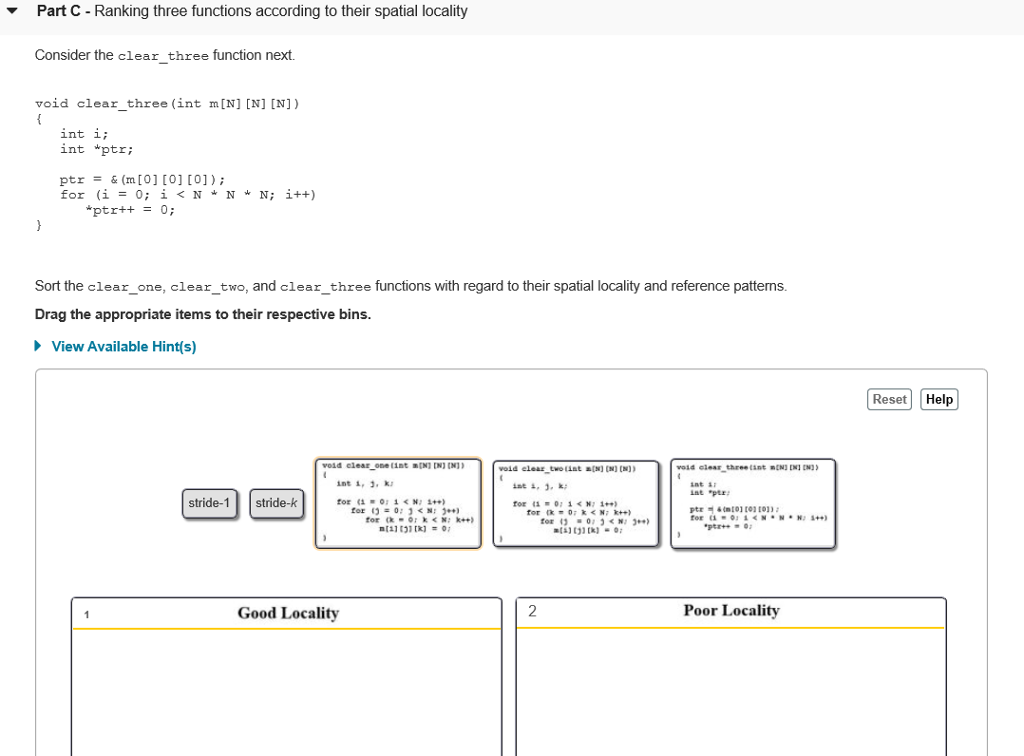Select the stride-1 draggable label
Viewport: 1024px width, 756px height.
click(x=210, y=503)
